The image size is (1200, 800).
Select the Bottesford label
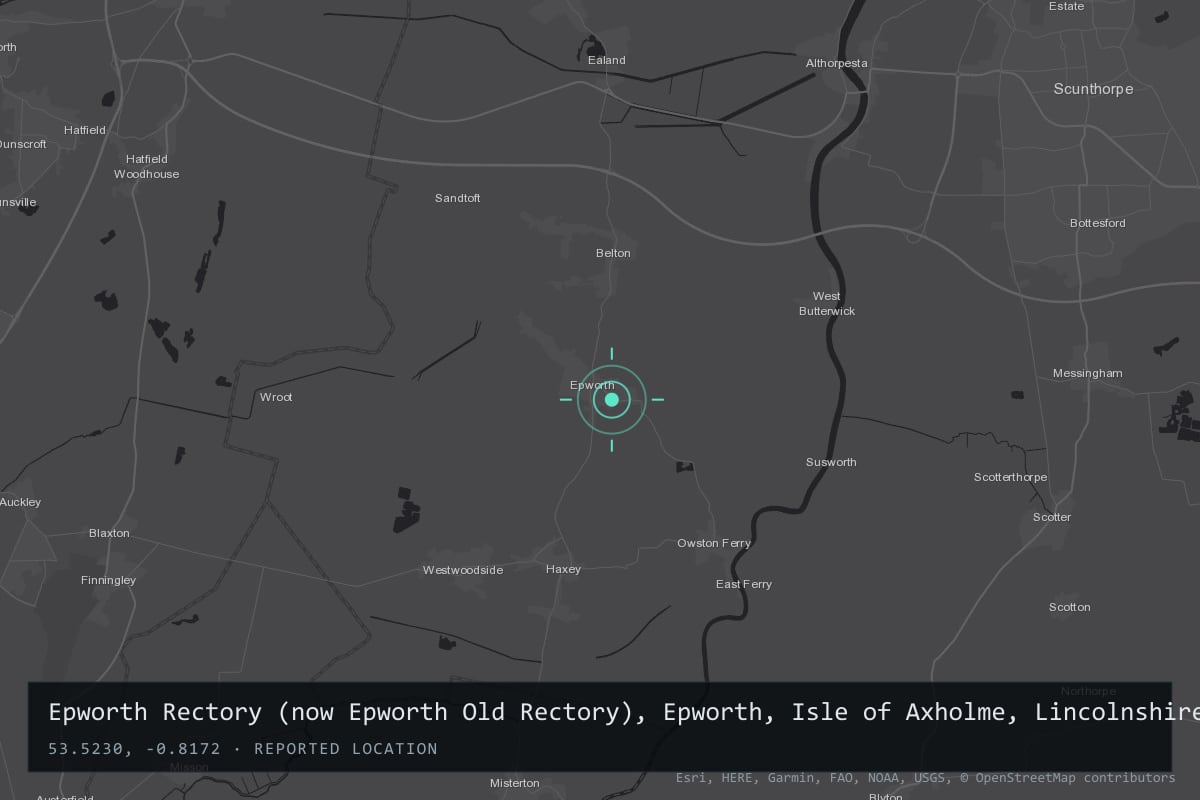[1097, 223]
